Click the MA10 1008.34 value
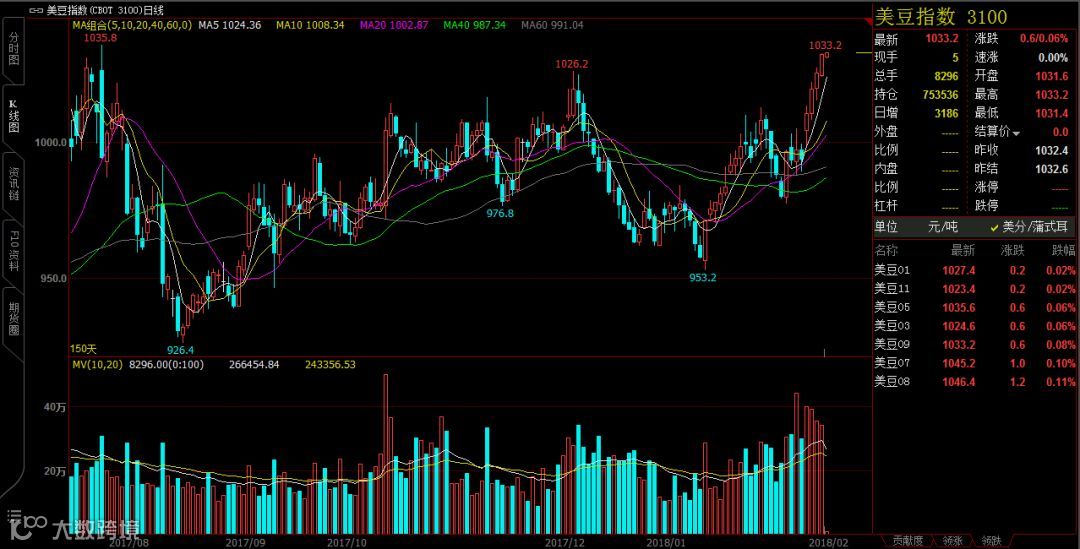Viewport: 1080px width, 549px height. [311, 25]
